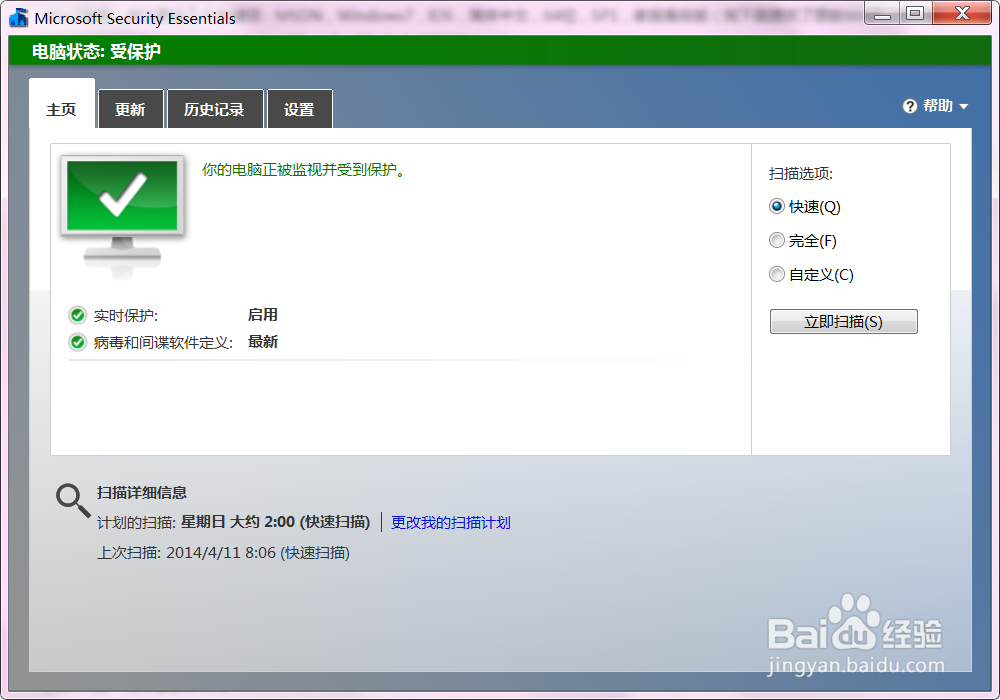Click the 帮助 label to show its menu
Screen dimensions: 1000x700
(x=935, y=105)
